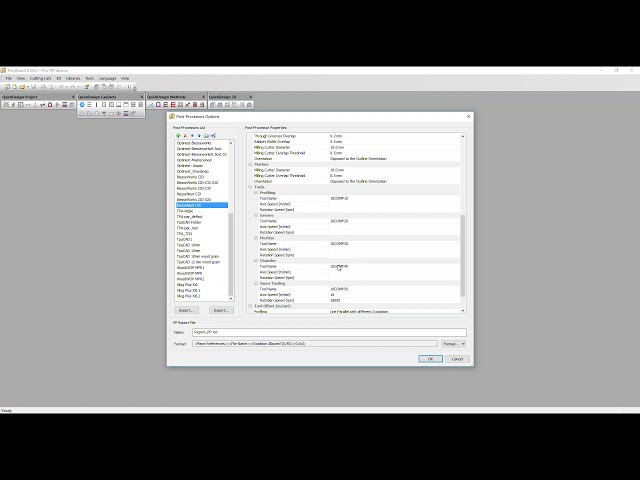Click the Import... button
This screenshot has height=480, width=640.
(187, 310)
